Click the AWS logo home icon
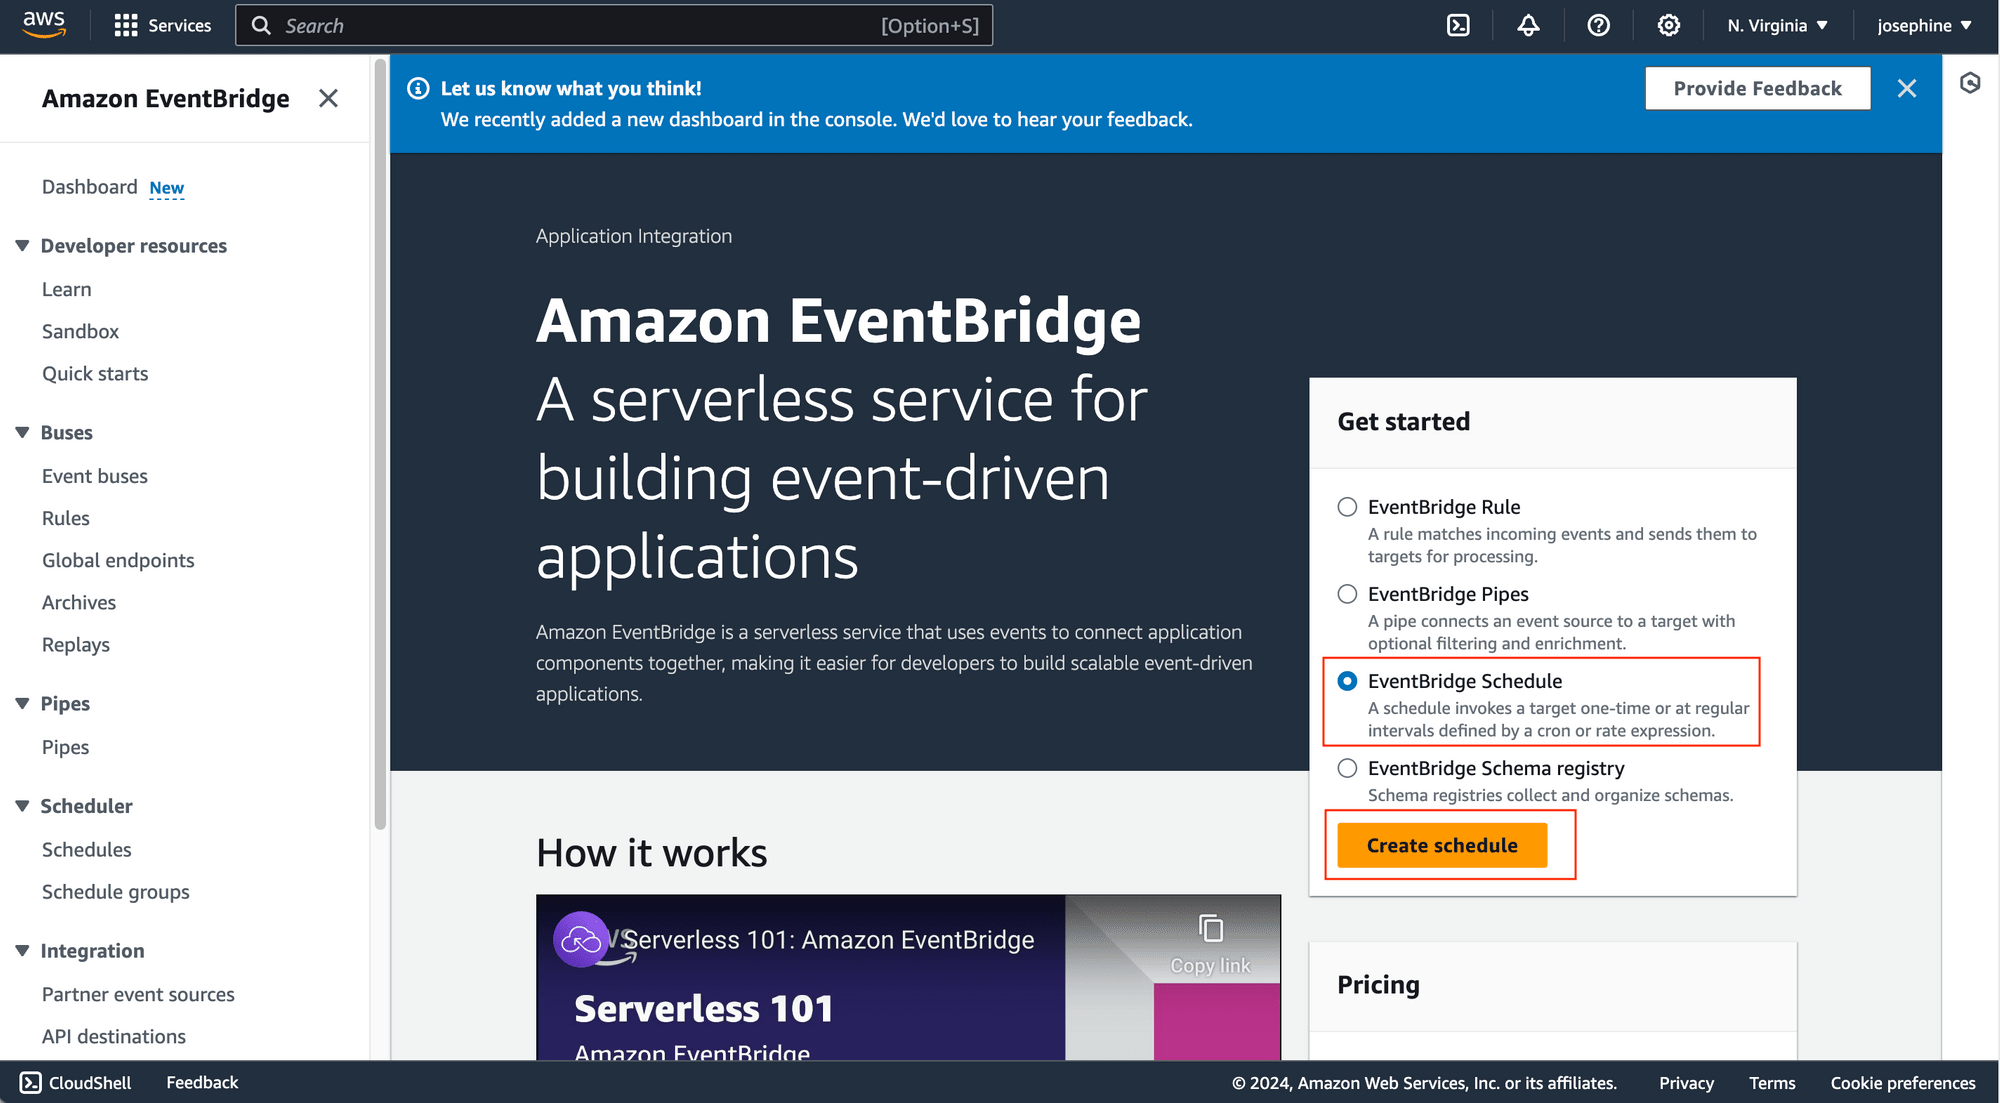Image resolution: width=2000 pixels, height=1103 pixels. click(44, 24)
